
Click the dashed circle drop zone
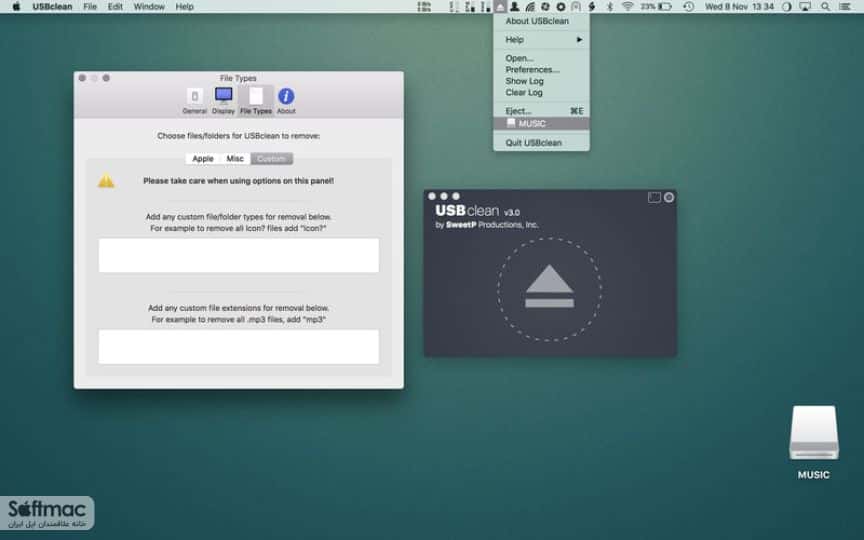[549, 289]
